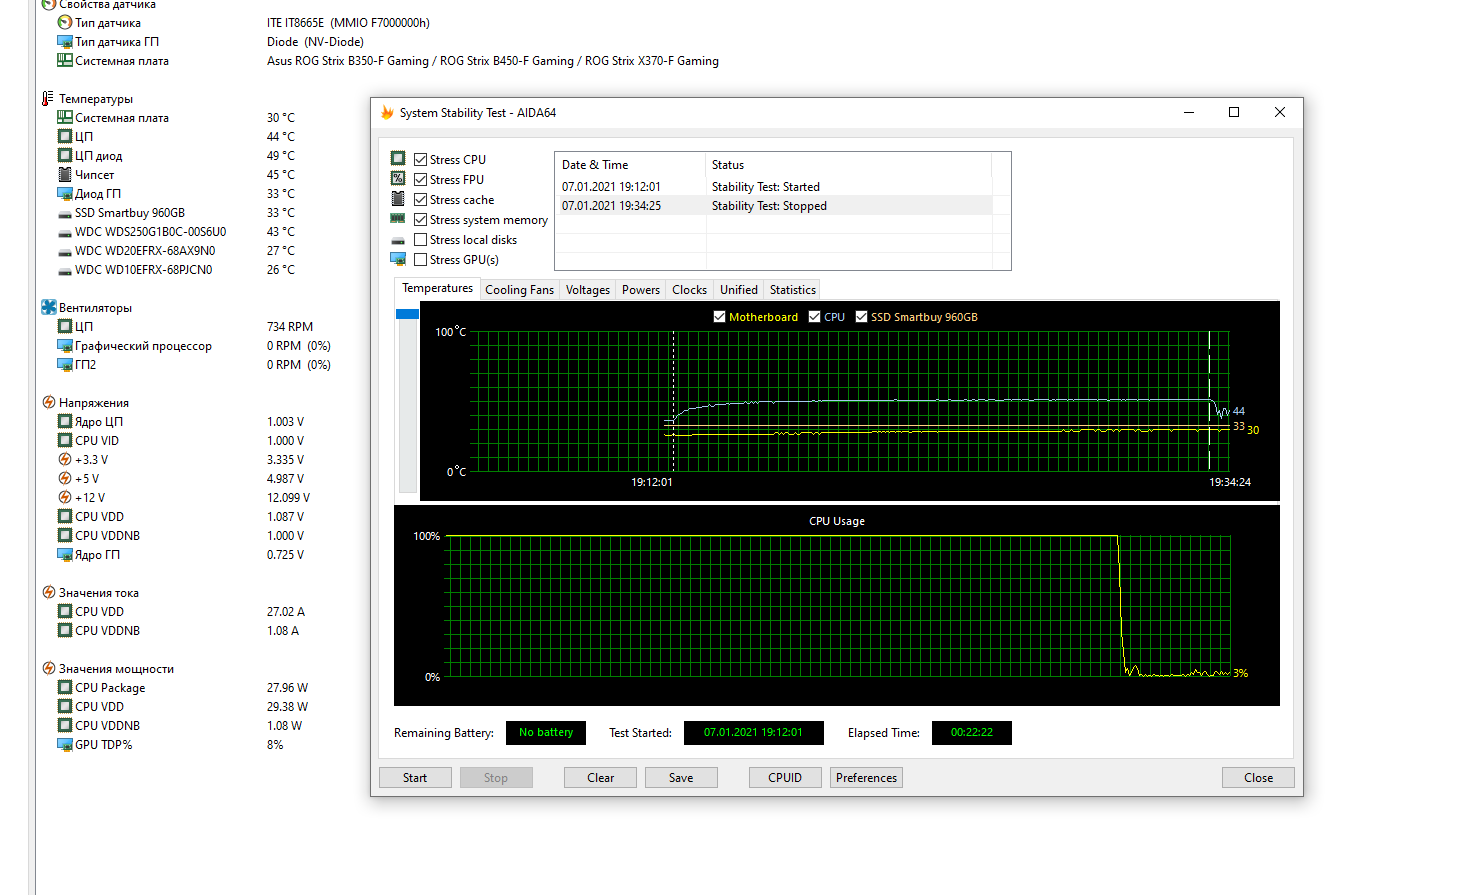Image resolution: width=1470 pixels, height=895 pixels.
Task: Switch to the Cooling Fans tab
Action: point(519,290)
